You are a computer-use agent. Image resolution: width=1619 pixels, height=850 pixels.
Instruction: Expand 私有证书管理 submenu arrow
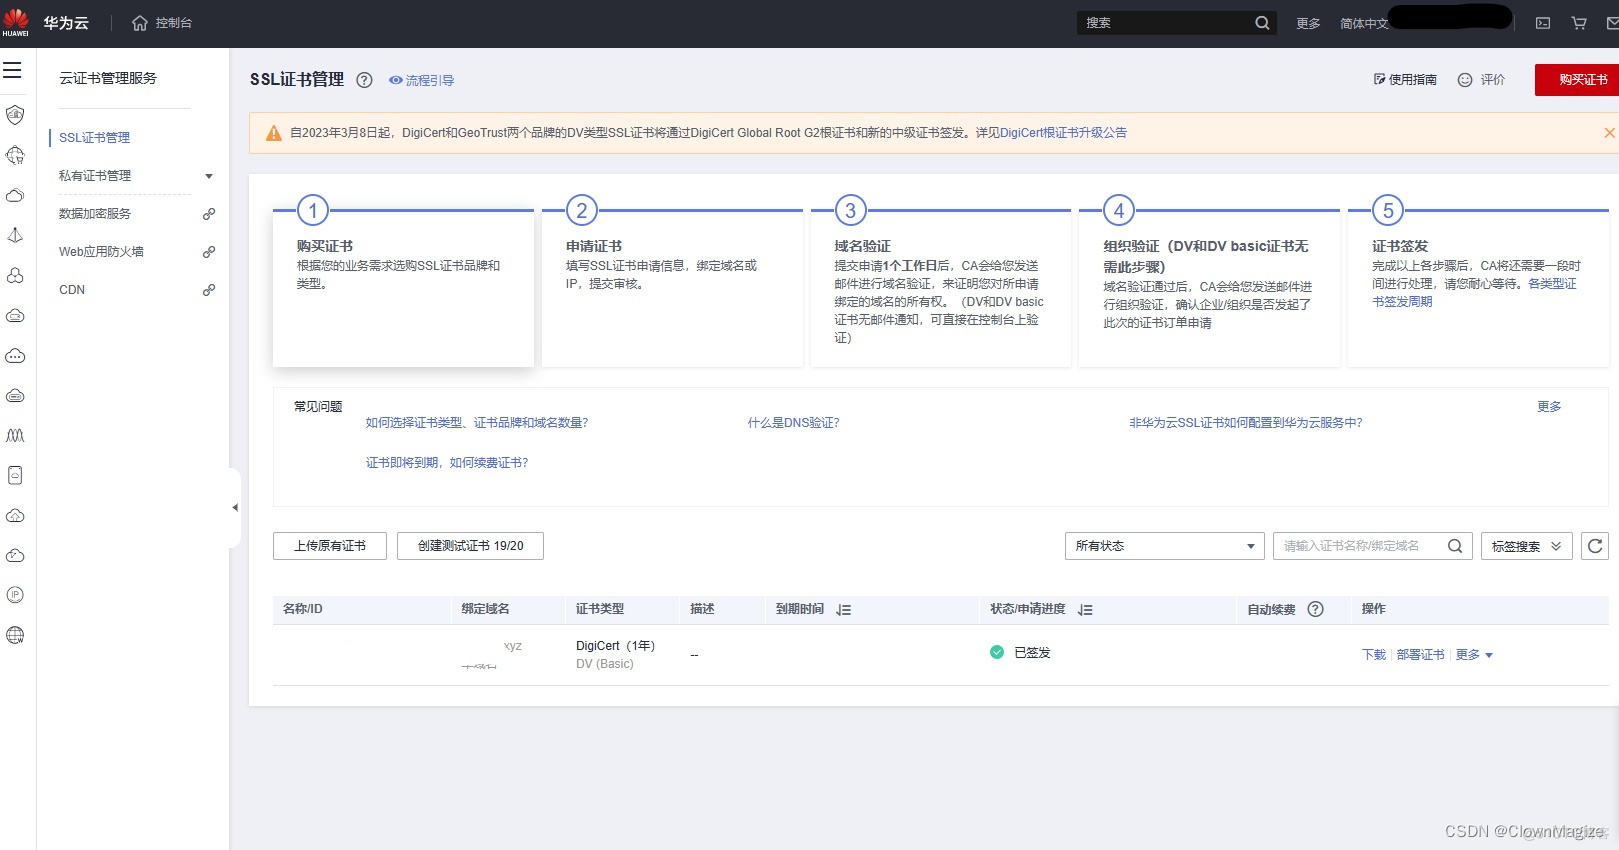pos(209,176)
